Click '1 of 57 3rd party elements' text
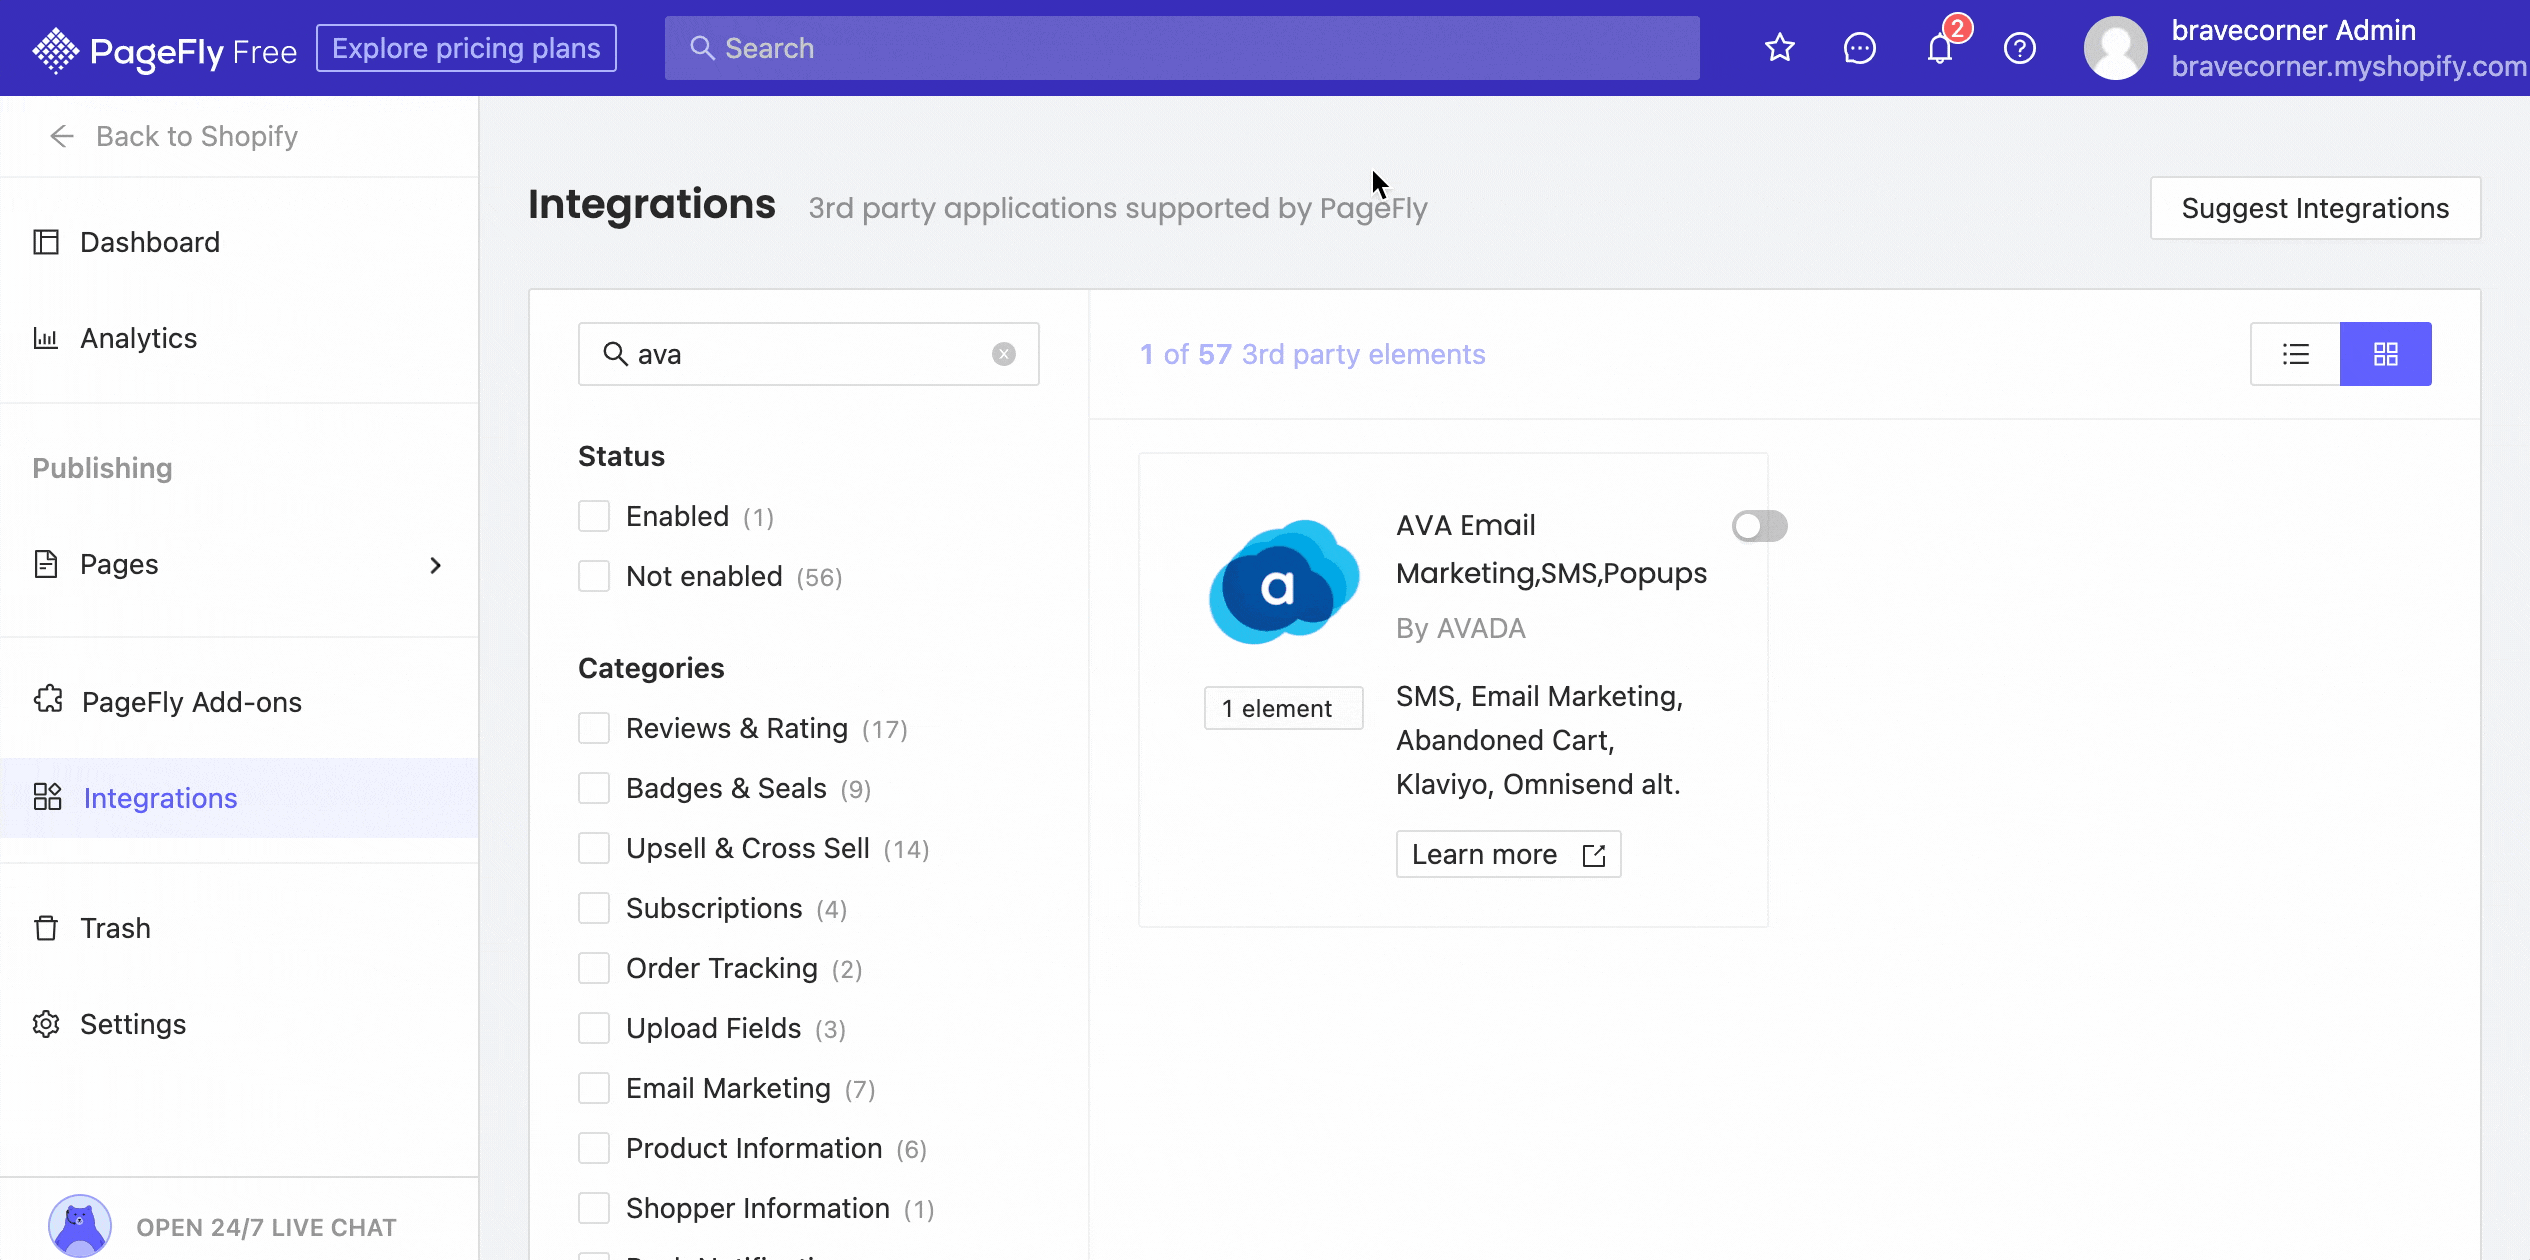This screenshot has height=1260, width=2530. (1312, 354)
